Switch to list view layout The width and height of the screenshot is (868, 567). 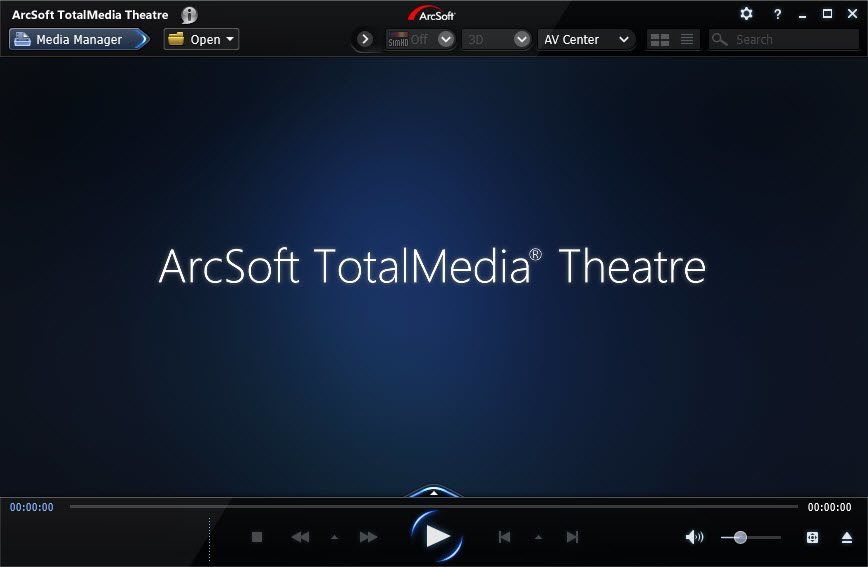(x=687, y=40)
